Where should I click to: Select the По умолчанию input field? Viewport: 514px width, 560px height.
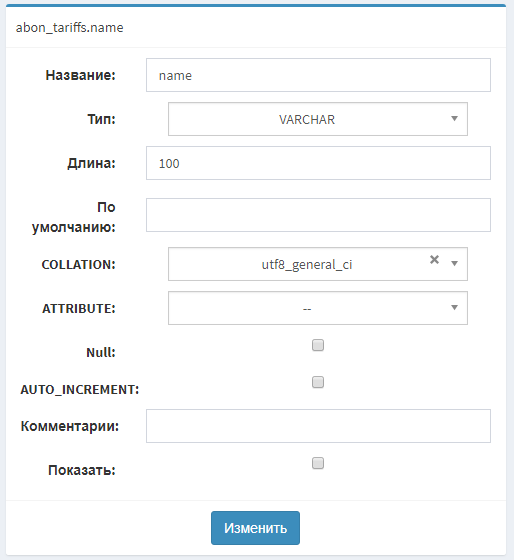click(x=318, y=215)
